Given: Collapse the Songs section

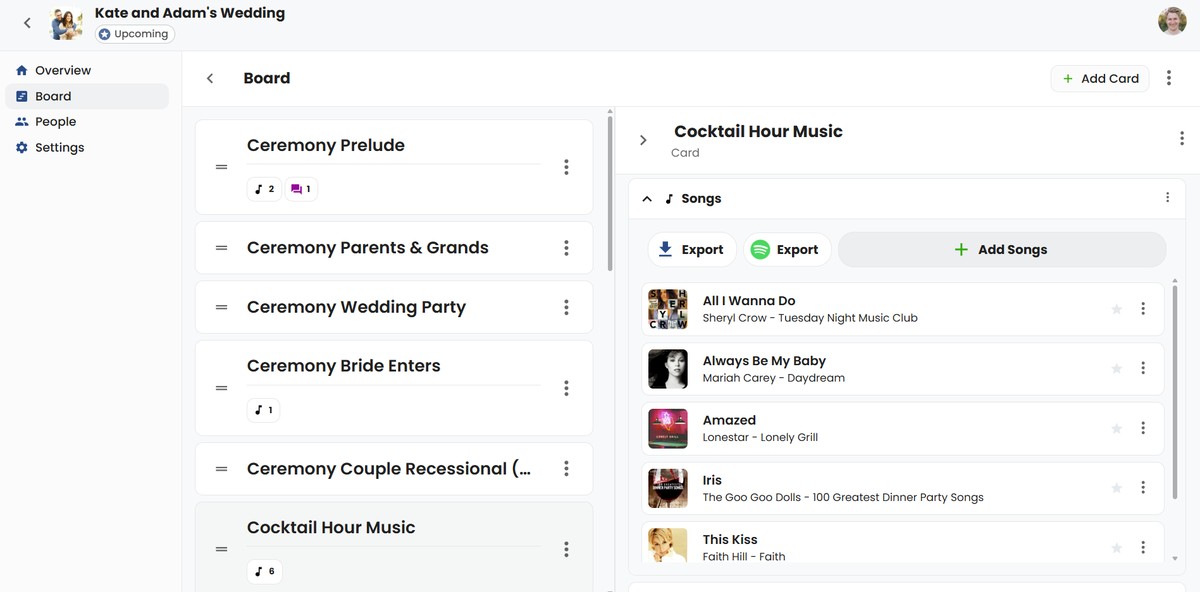Looking at the screenshot, I should [x=647, y=199].
